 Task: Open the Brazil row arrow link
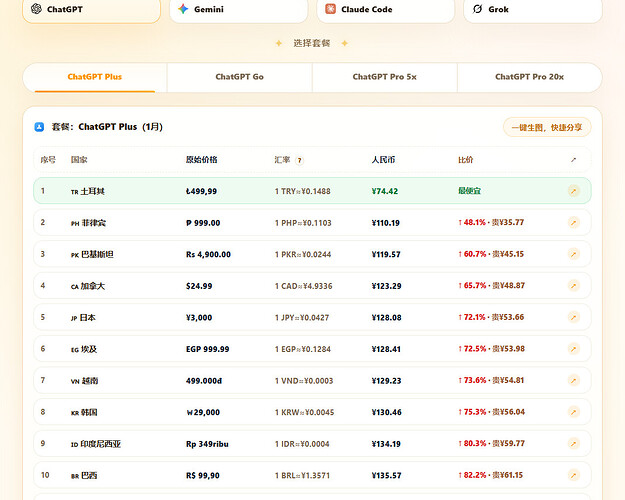click(x=573, y=475)
